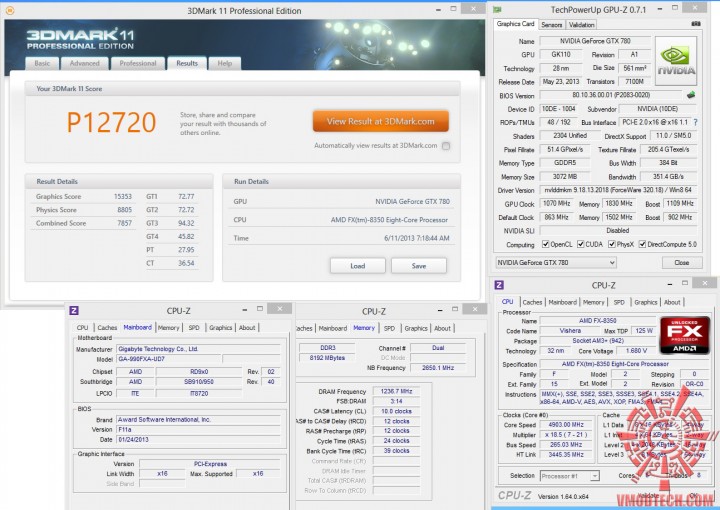Click the DRAM Frequency 1236.7 MHz value
The height and width of the screenshot is (510, 720).
(x=396, y=391)
